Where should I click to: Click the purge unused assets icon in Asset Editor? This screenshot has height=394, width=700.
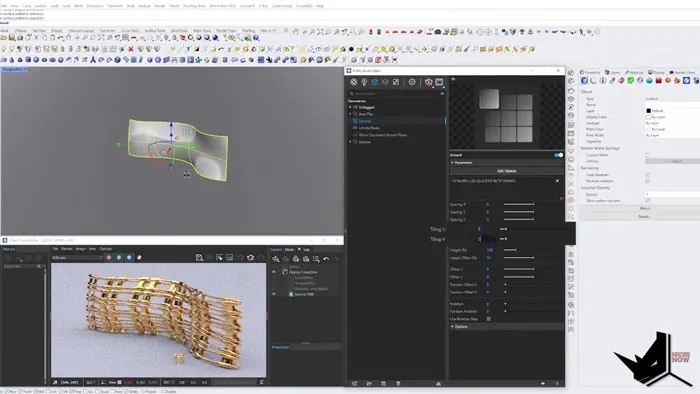pyautogui.click(x=438, y=383)
